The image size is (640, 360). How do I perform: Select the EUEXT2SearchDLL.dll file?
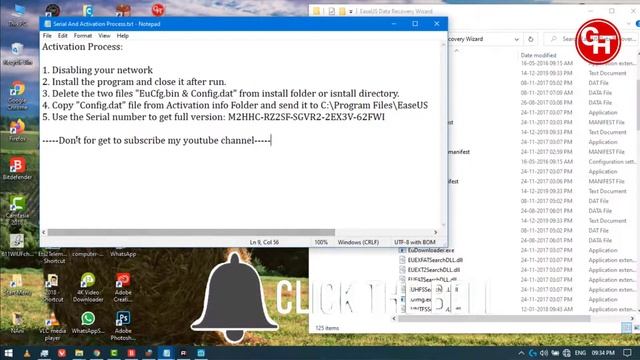(x=433, y=270)
